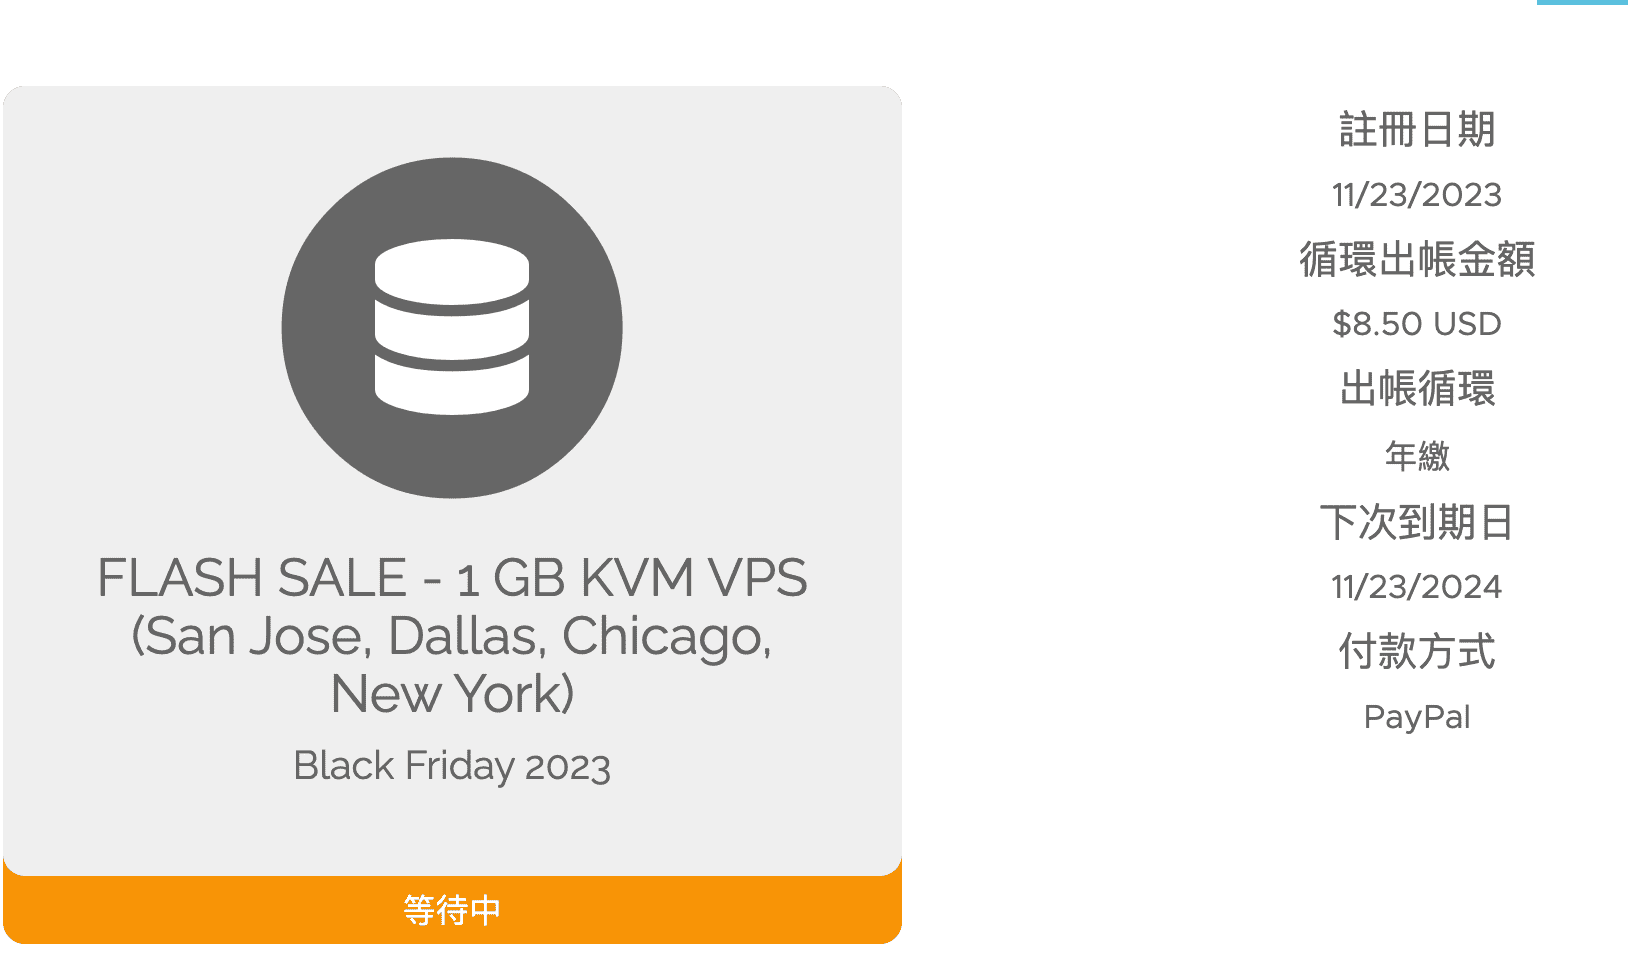
Task: Click the city list San Jose, Dallas, Chicago line
Action: tap(452, 637)
